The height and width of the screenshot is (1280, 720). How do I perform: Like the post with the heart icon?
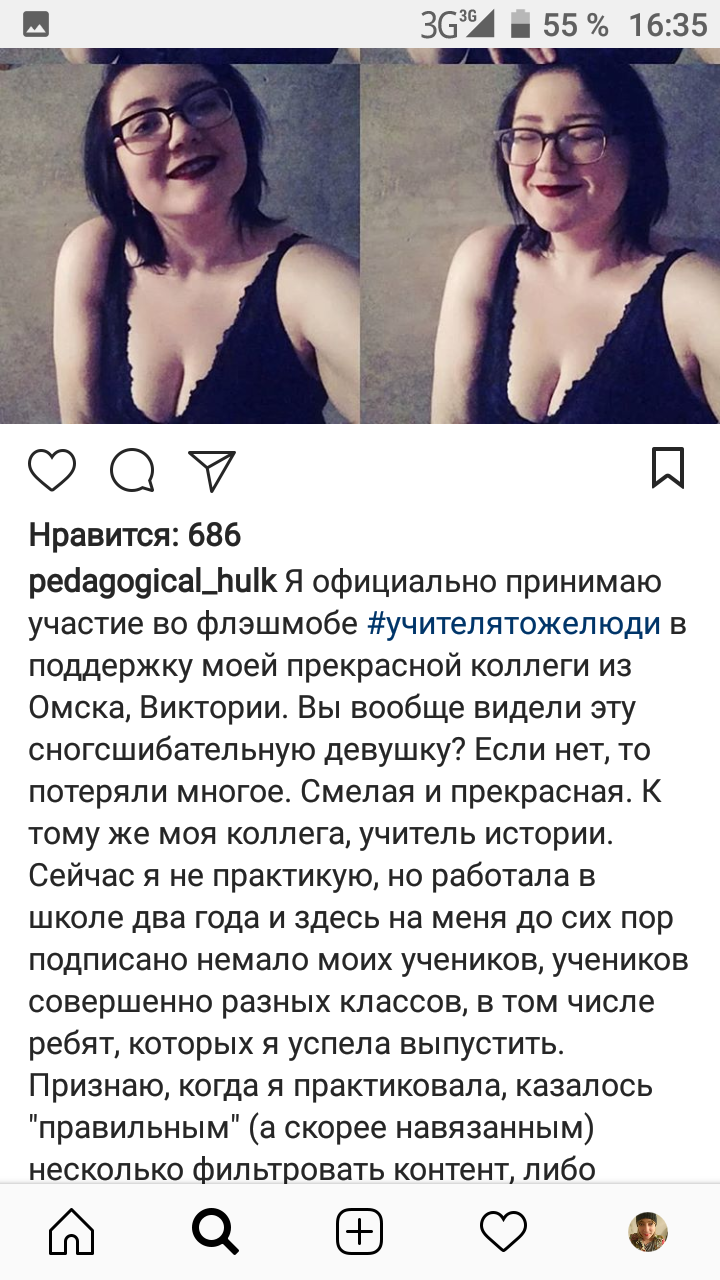pyautogui.click(x=52, y=470)
